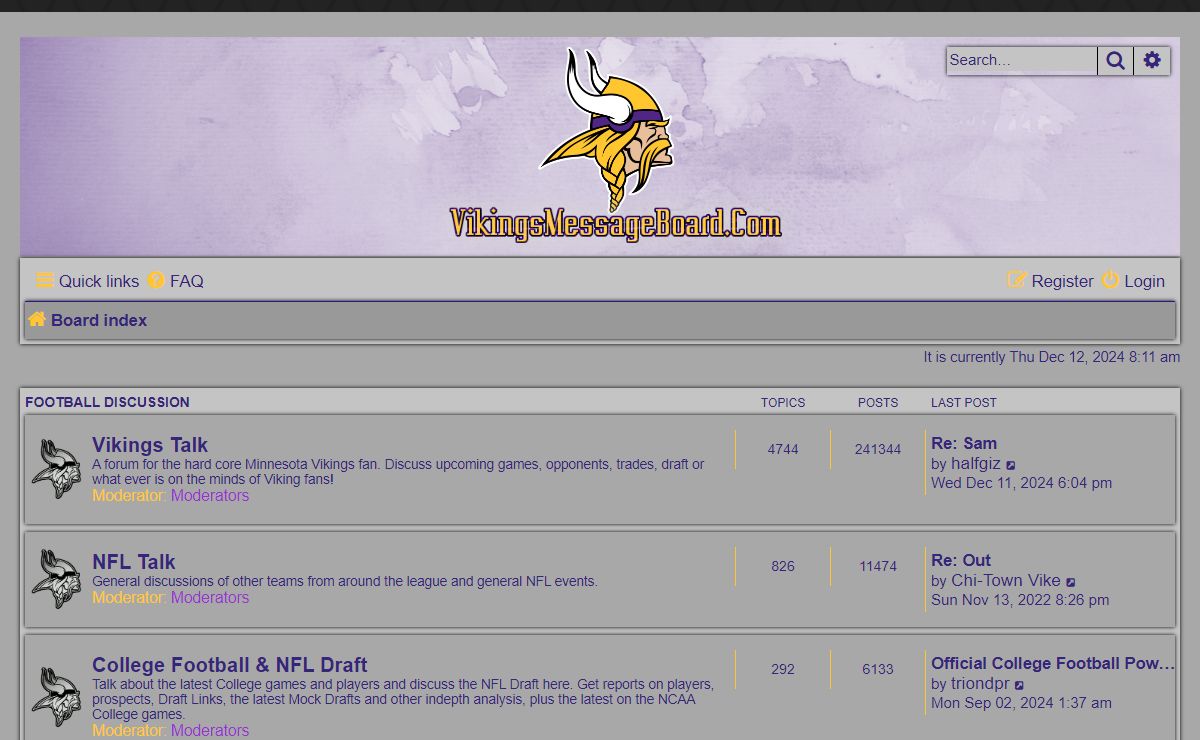Click the TOPICS column header

pos(783,403)
